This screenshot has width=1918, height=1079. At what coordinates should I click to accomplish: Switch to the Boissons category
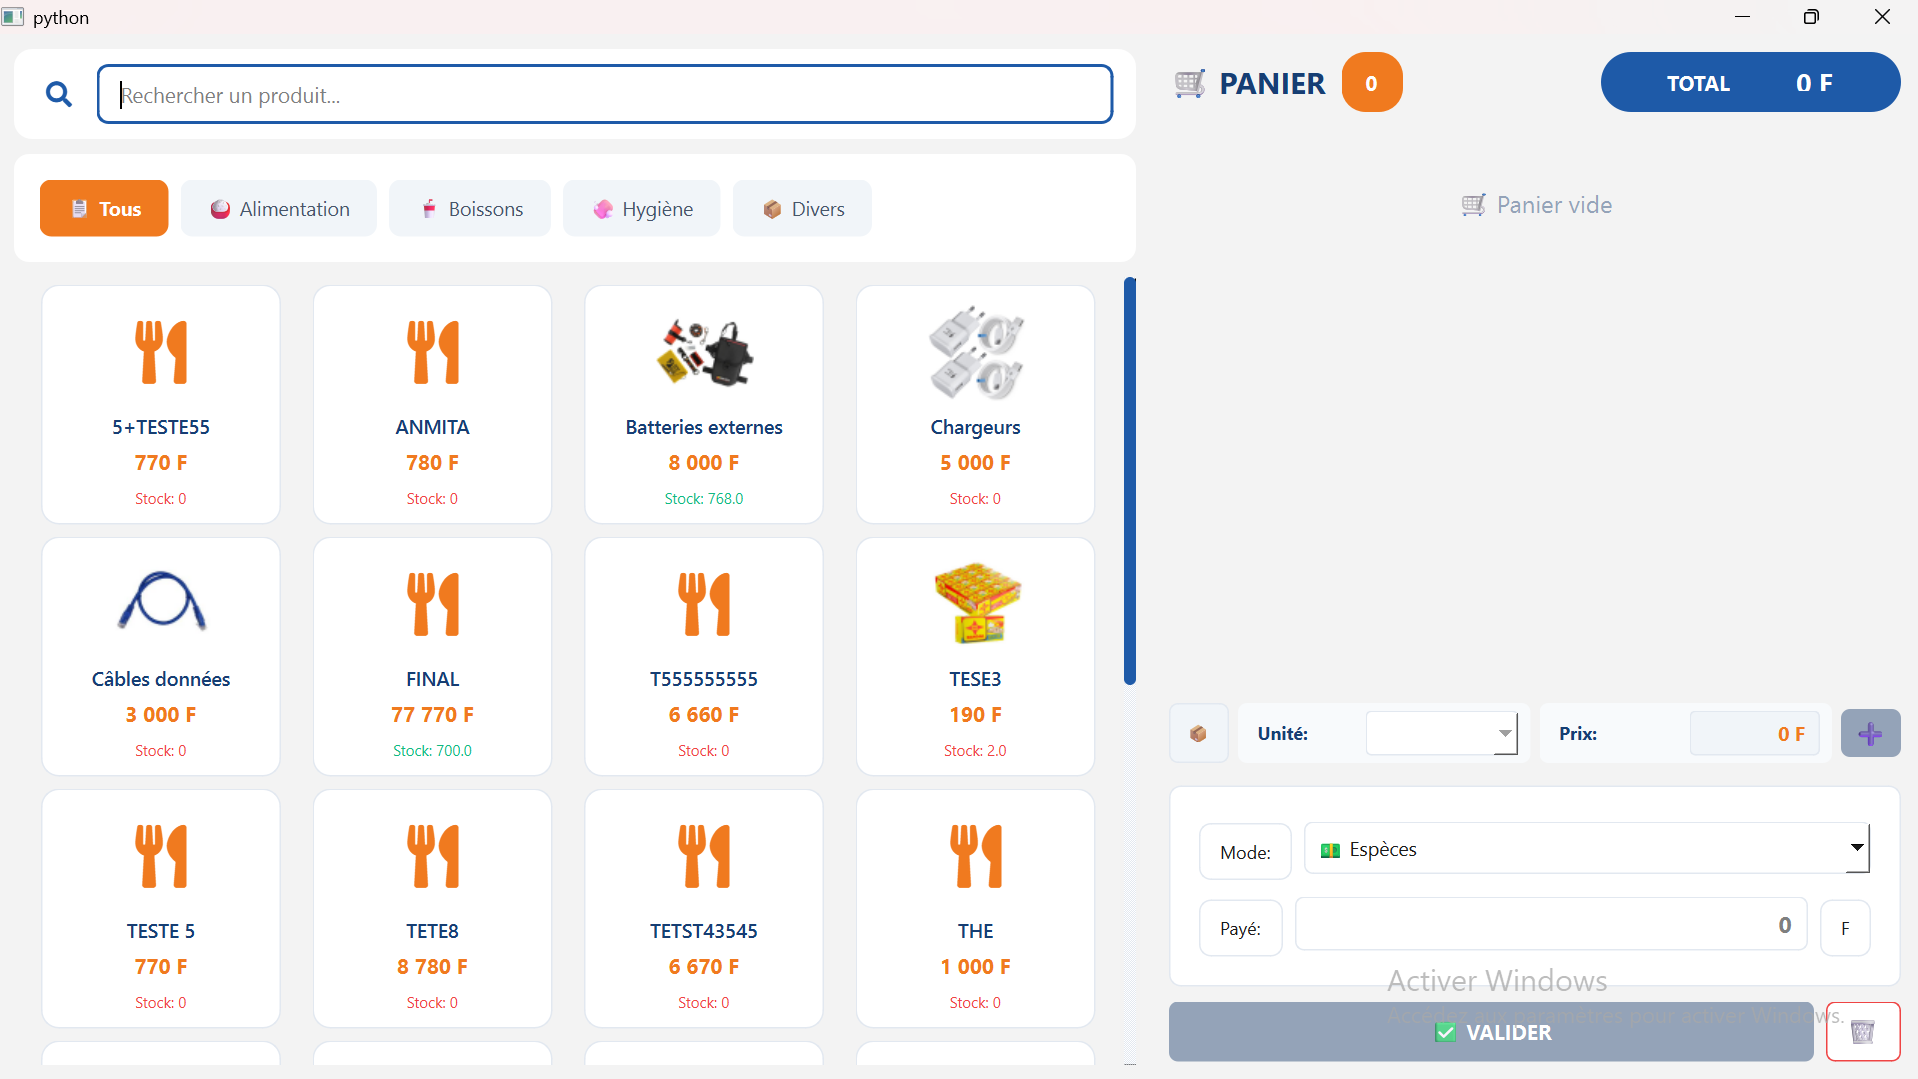click(470, 209)
